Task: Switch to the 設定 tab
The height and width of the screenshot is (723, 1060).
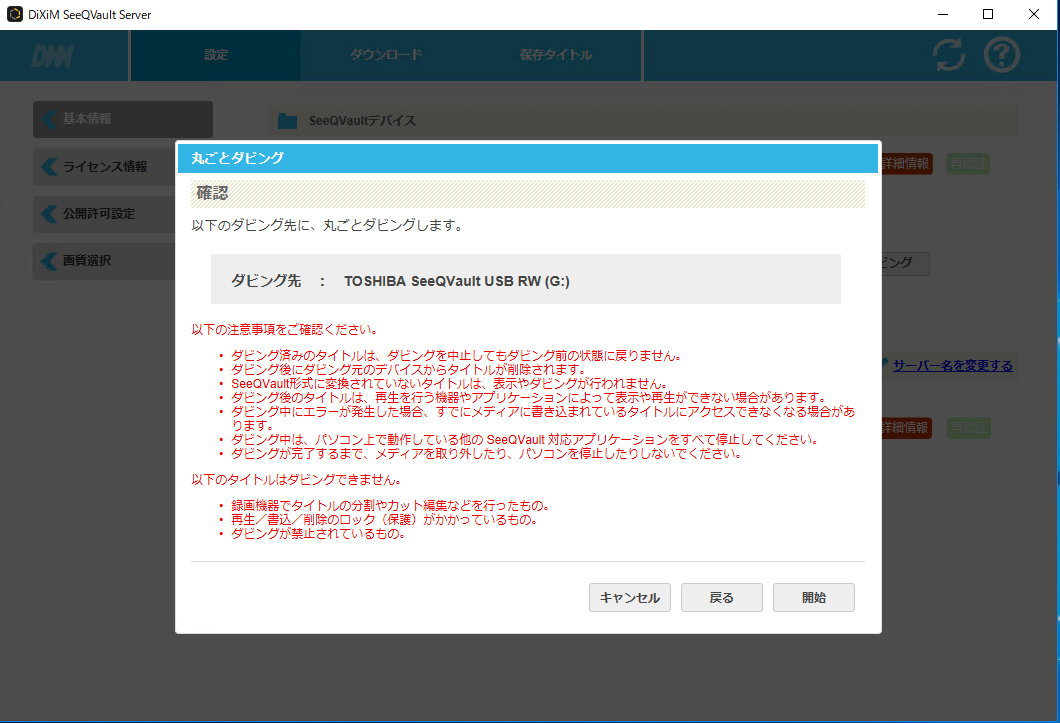Action: point(216,55)
